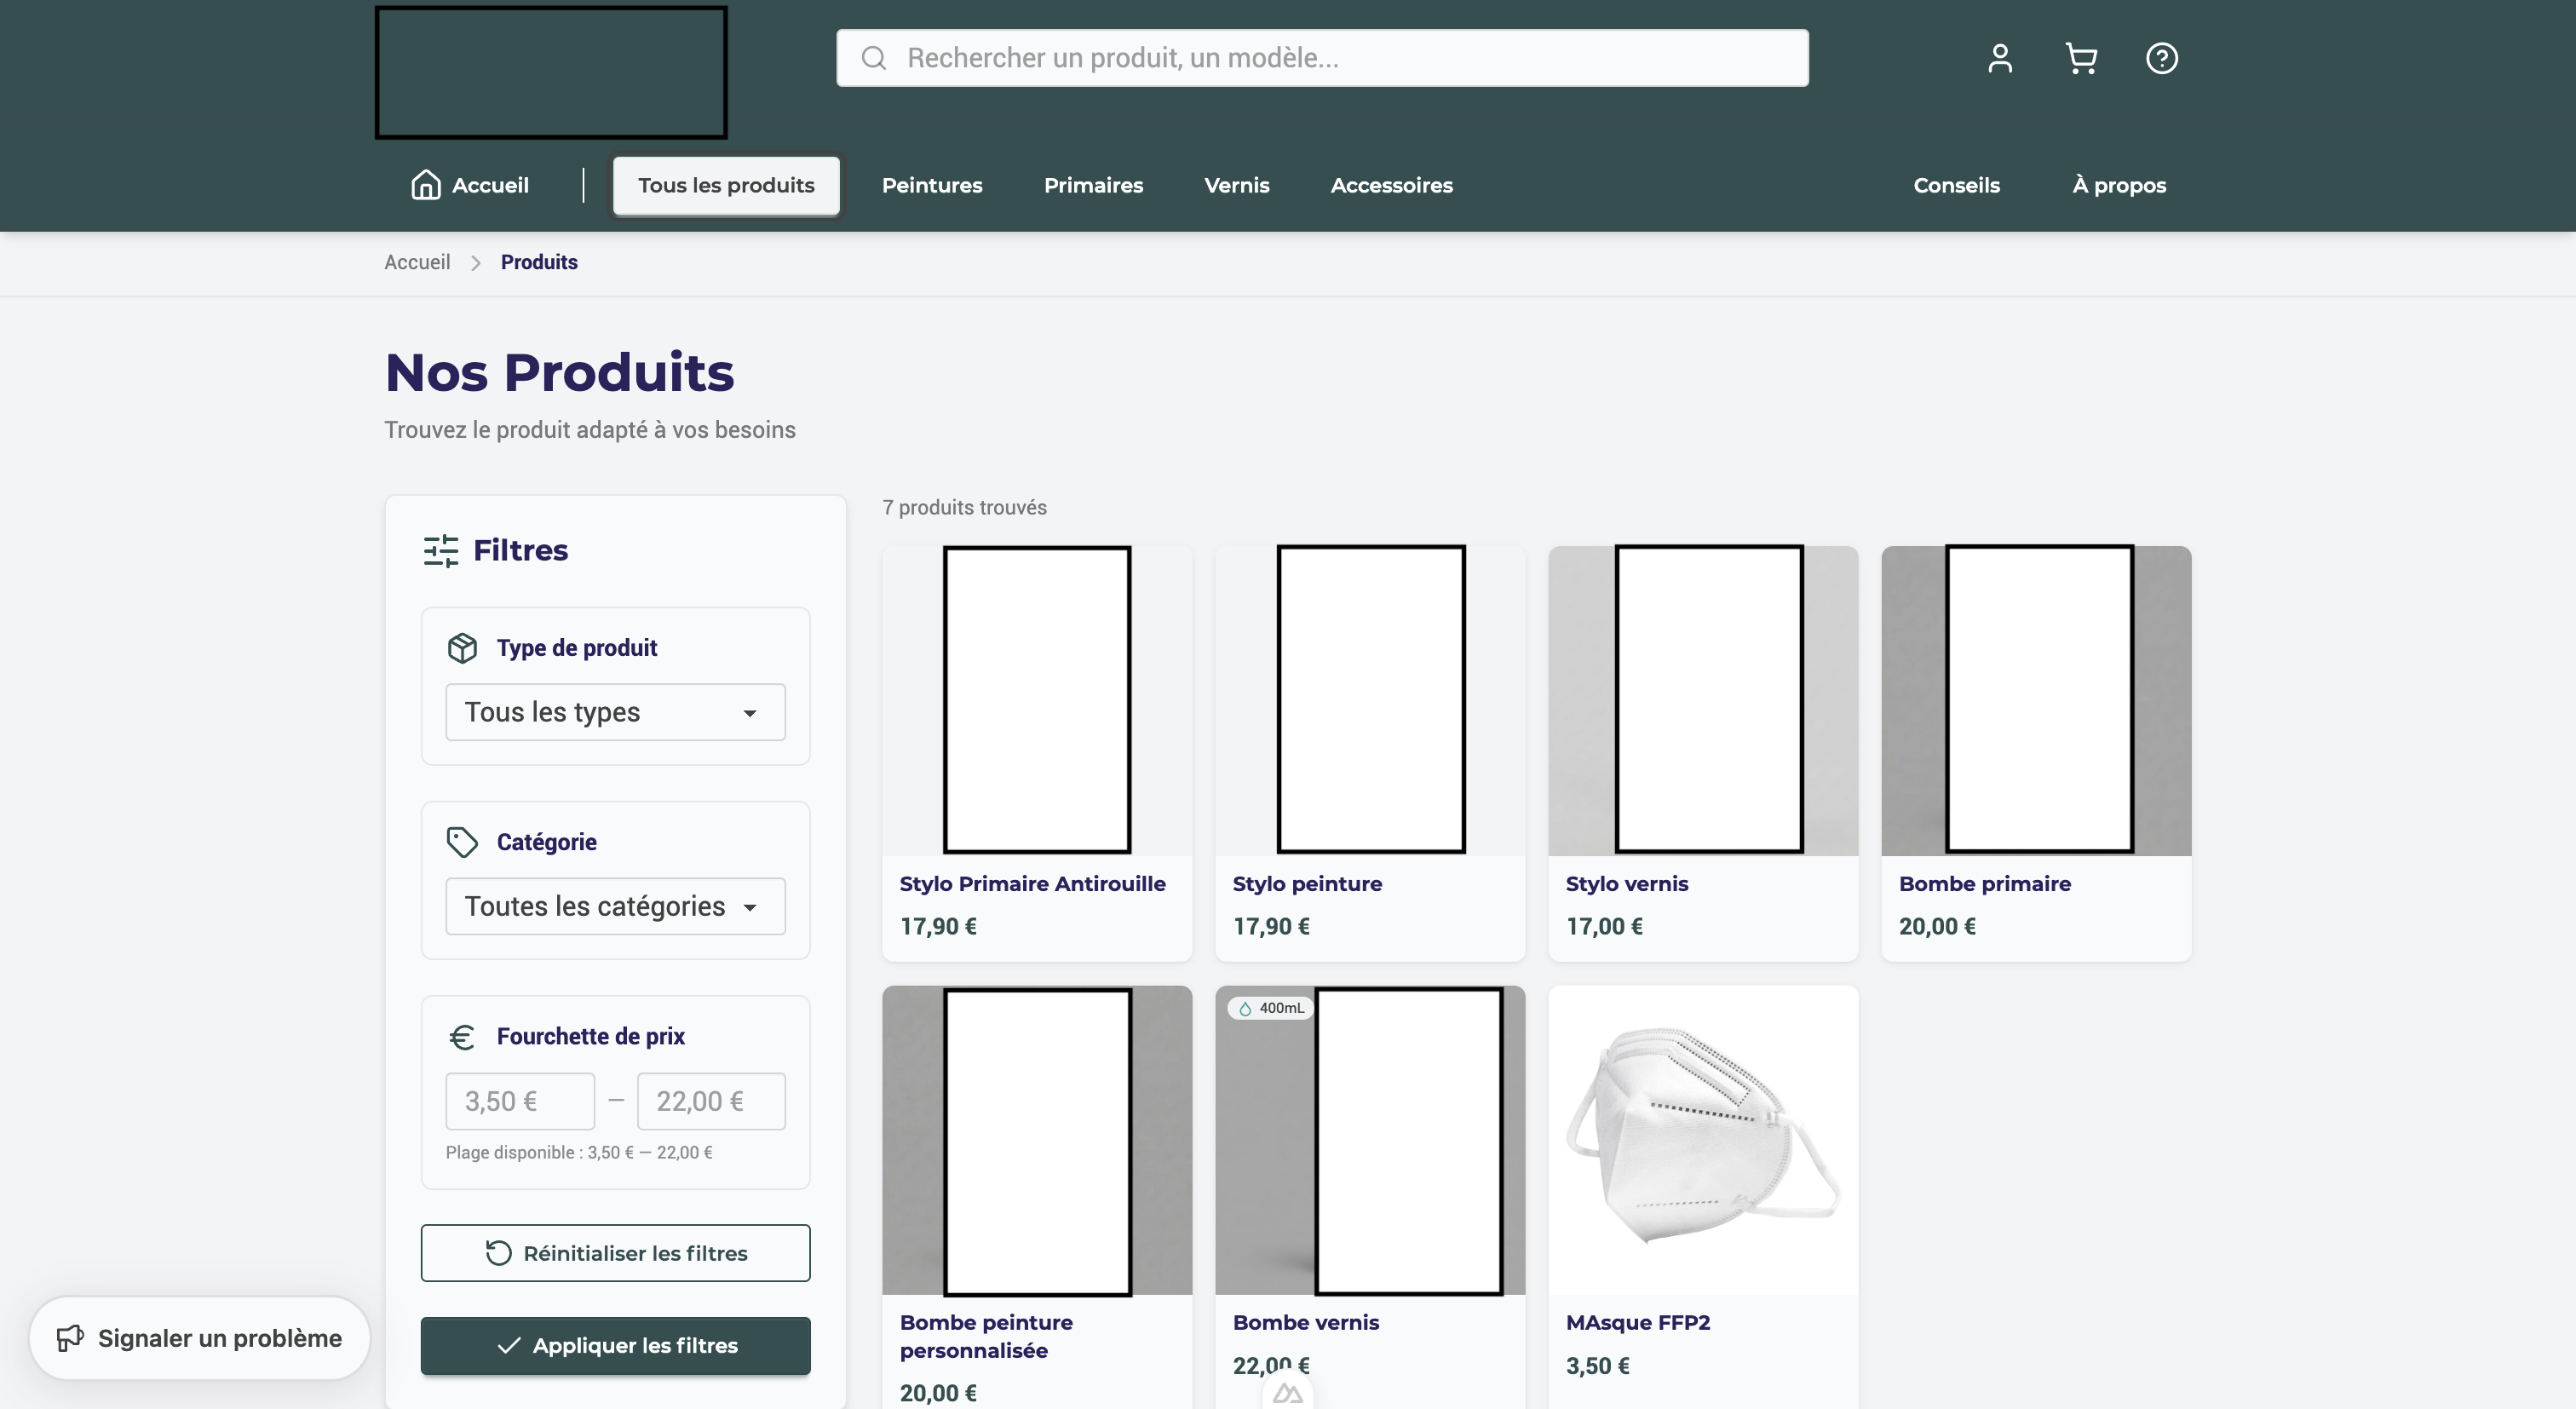Screen dimensions: 2576x1409
Task: Click the Accueil home icon
Action: [x=426, y=185]
